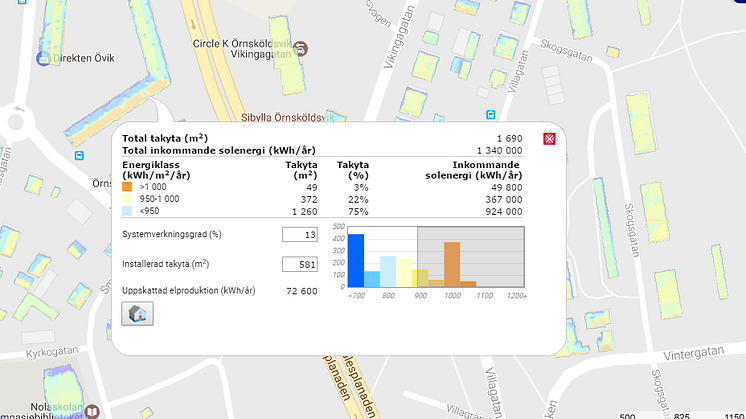Click the orange 1000 histogram bar
The image size is (746, 419).
tap(452, 264)
